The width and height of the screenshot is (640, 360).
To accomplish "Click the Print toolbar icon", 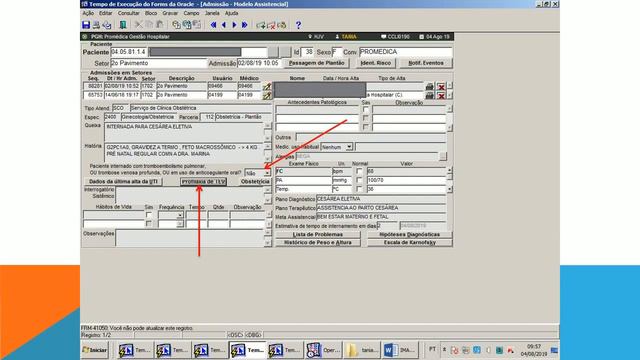I will [x=96, y=25].
